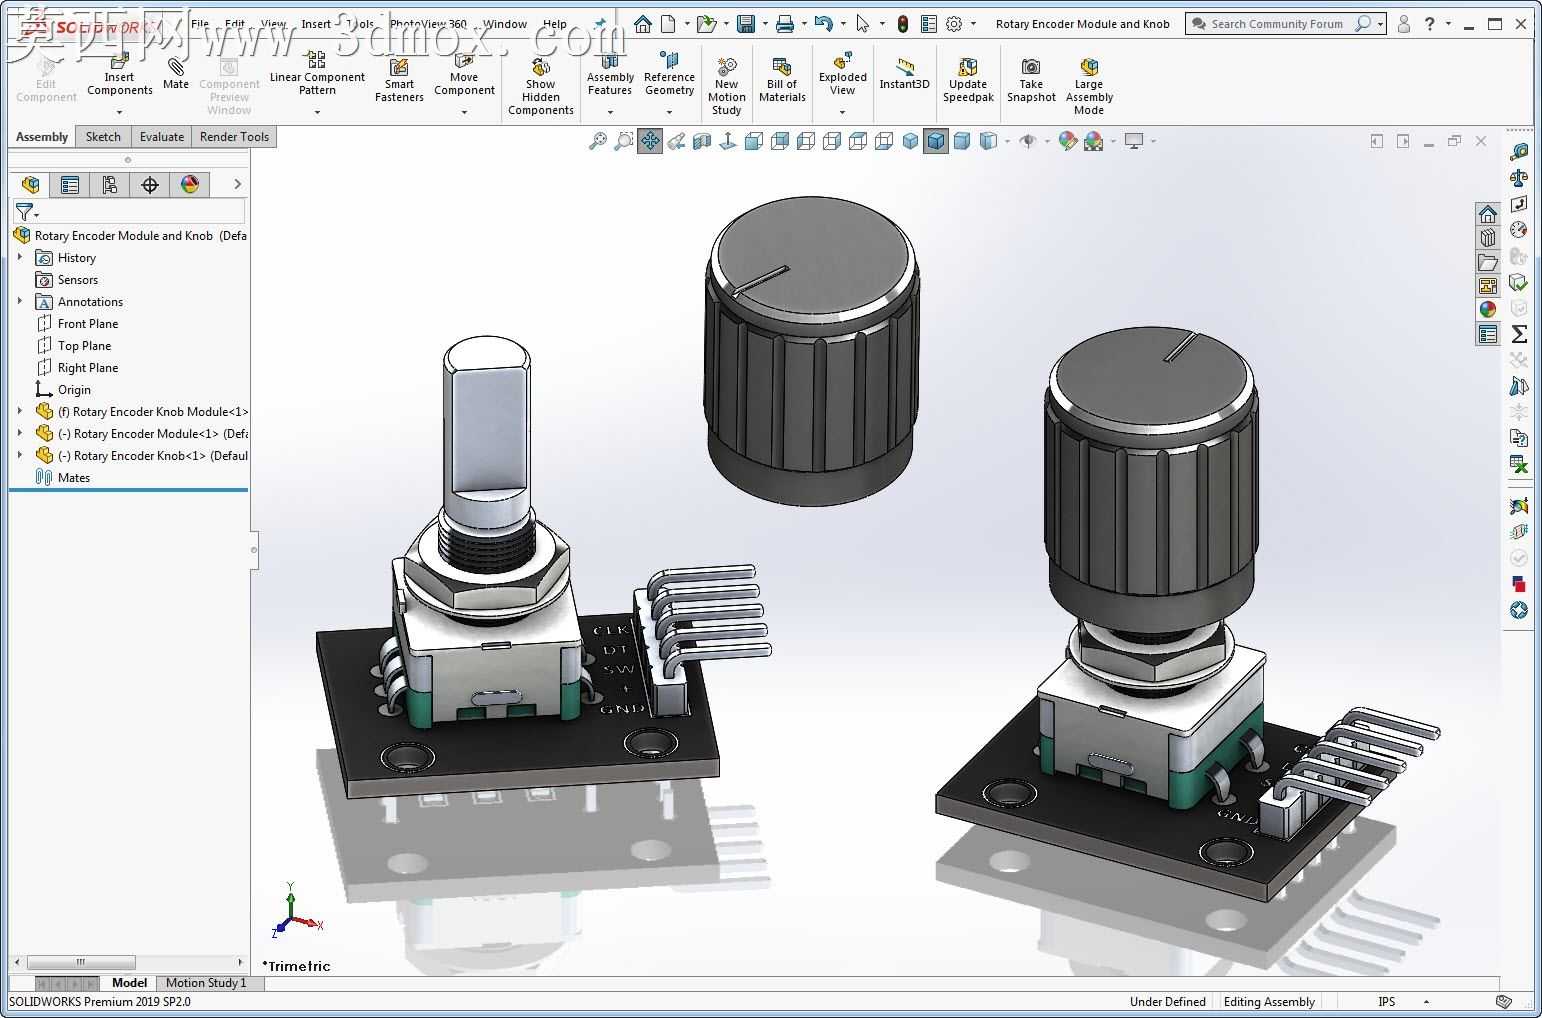This screenshot has width=1542, height=1018.
Task: Click the Appearances color ball in task pane
Action: click(1488, 309)
